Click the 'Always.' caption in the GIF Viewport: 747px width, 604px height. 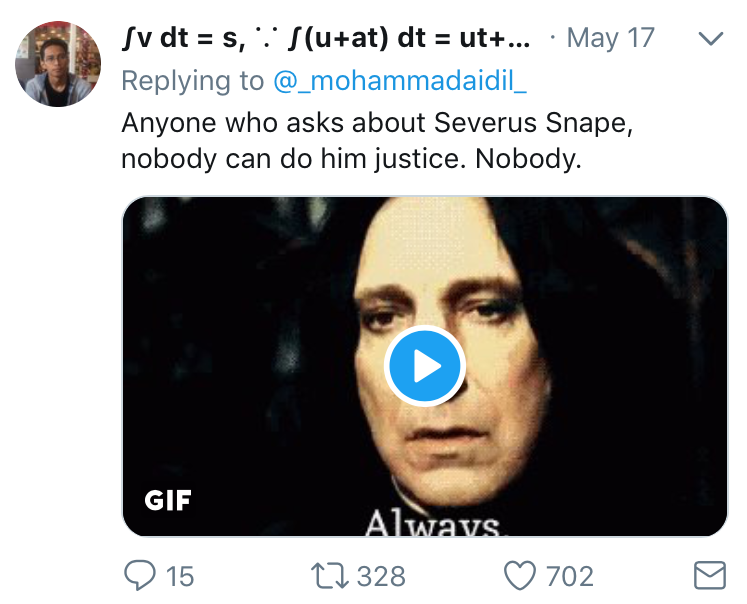coord(433,523)
